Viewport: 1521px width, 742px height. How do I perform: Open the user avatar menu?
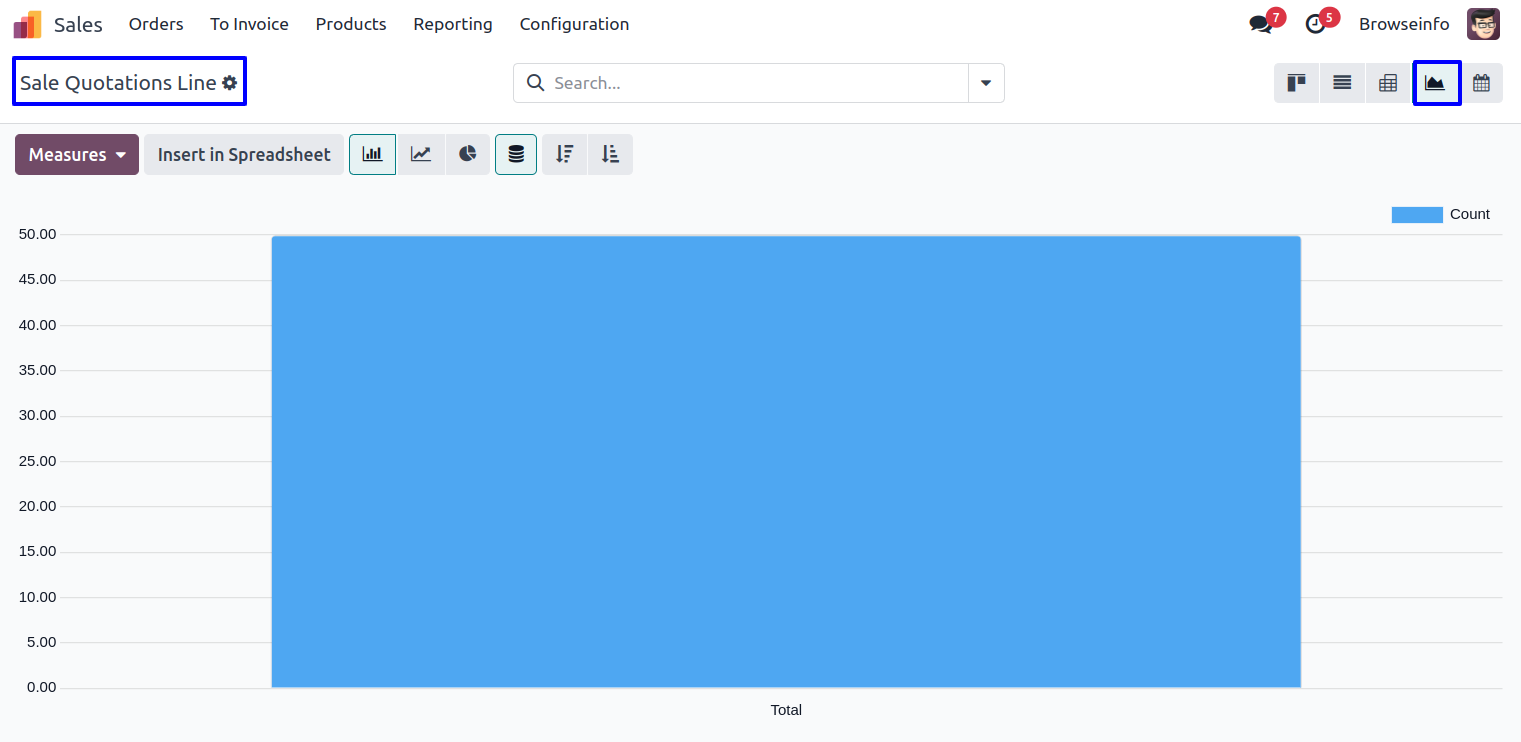click(1483, 24)
